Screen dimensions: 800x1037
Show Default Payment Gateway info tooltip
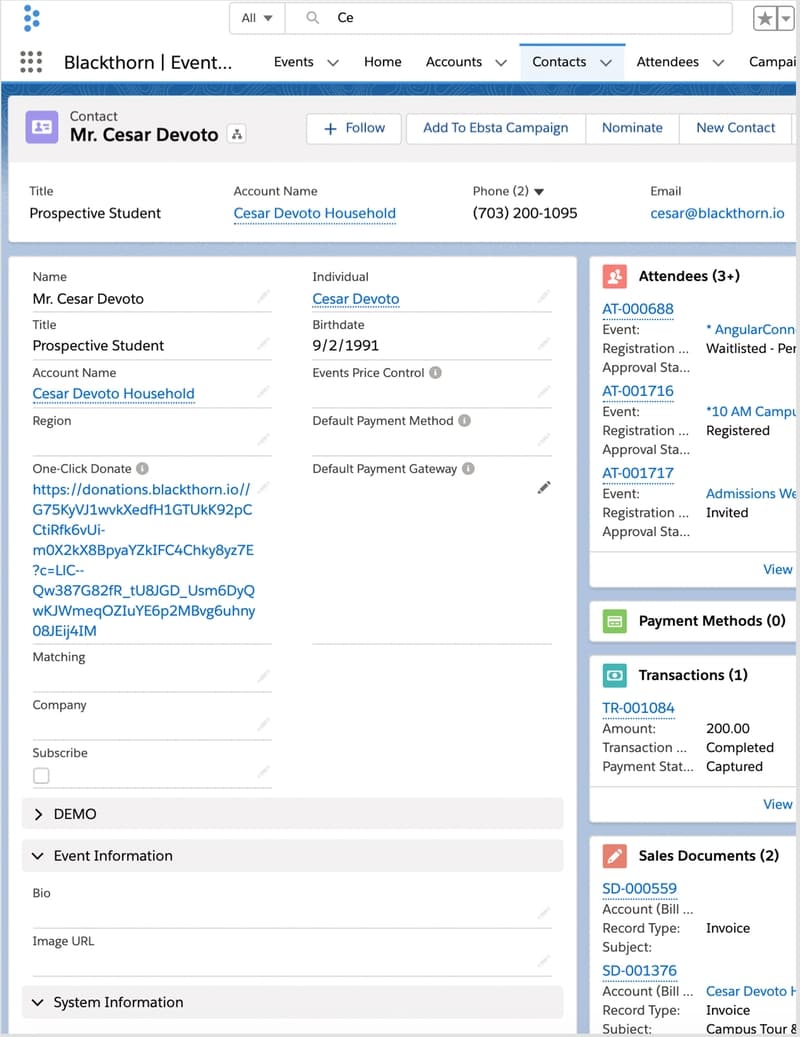point(468,468)
